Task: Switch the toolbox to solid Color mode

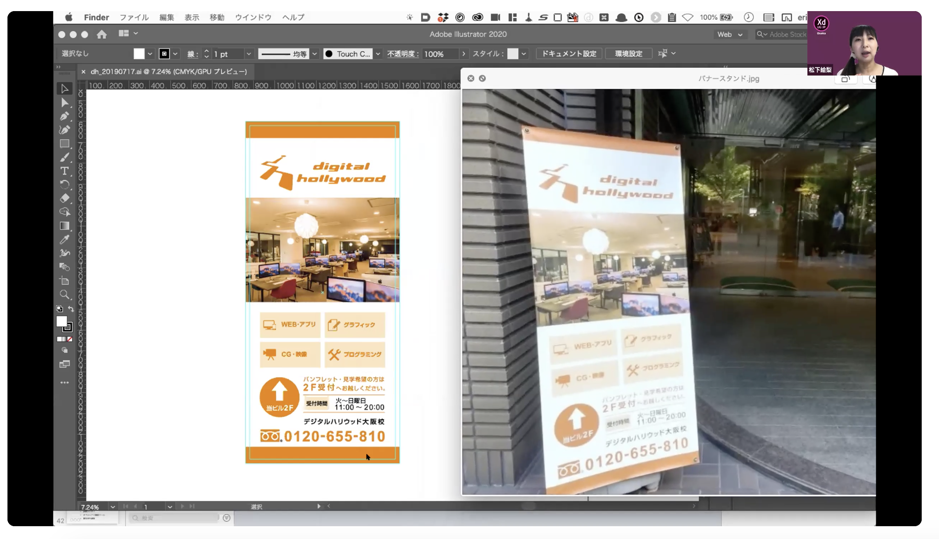Action: pos(60,340)
